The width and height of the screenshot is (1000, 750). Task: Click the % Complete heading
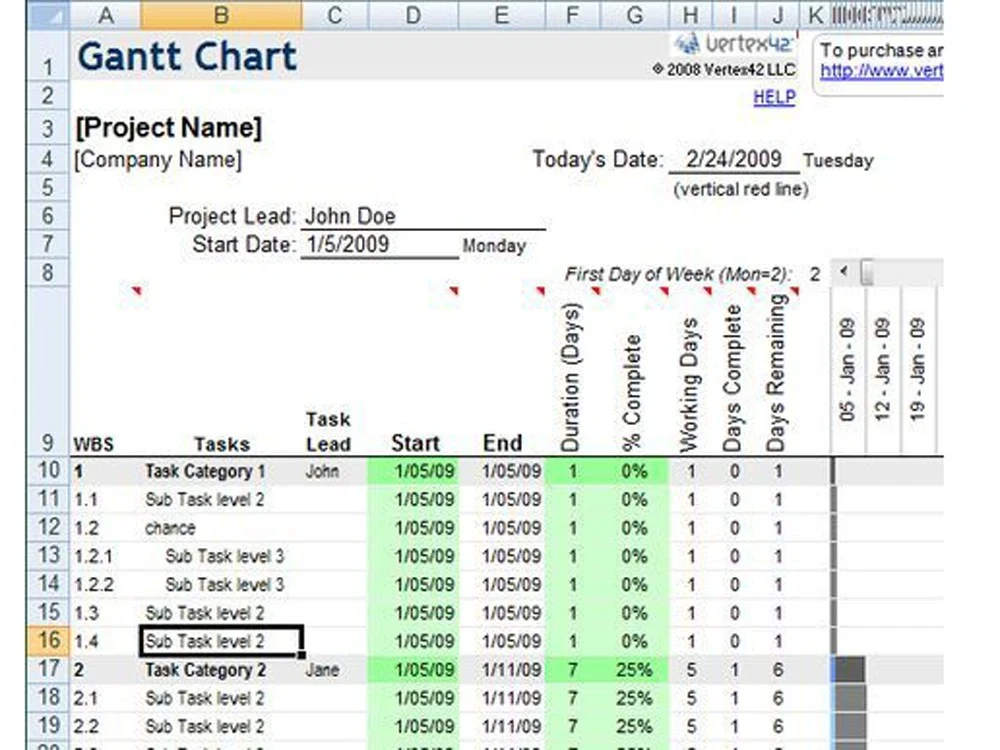[x=633, y=393]
